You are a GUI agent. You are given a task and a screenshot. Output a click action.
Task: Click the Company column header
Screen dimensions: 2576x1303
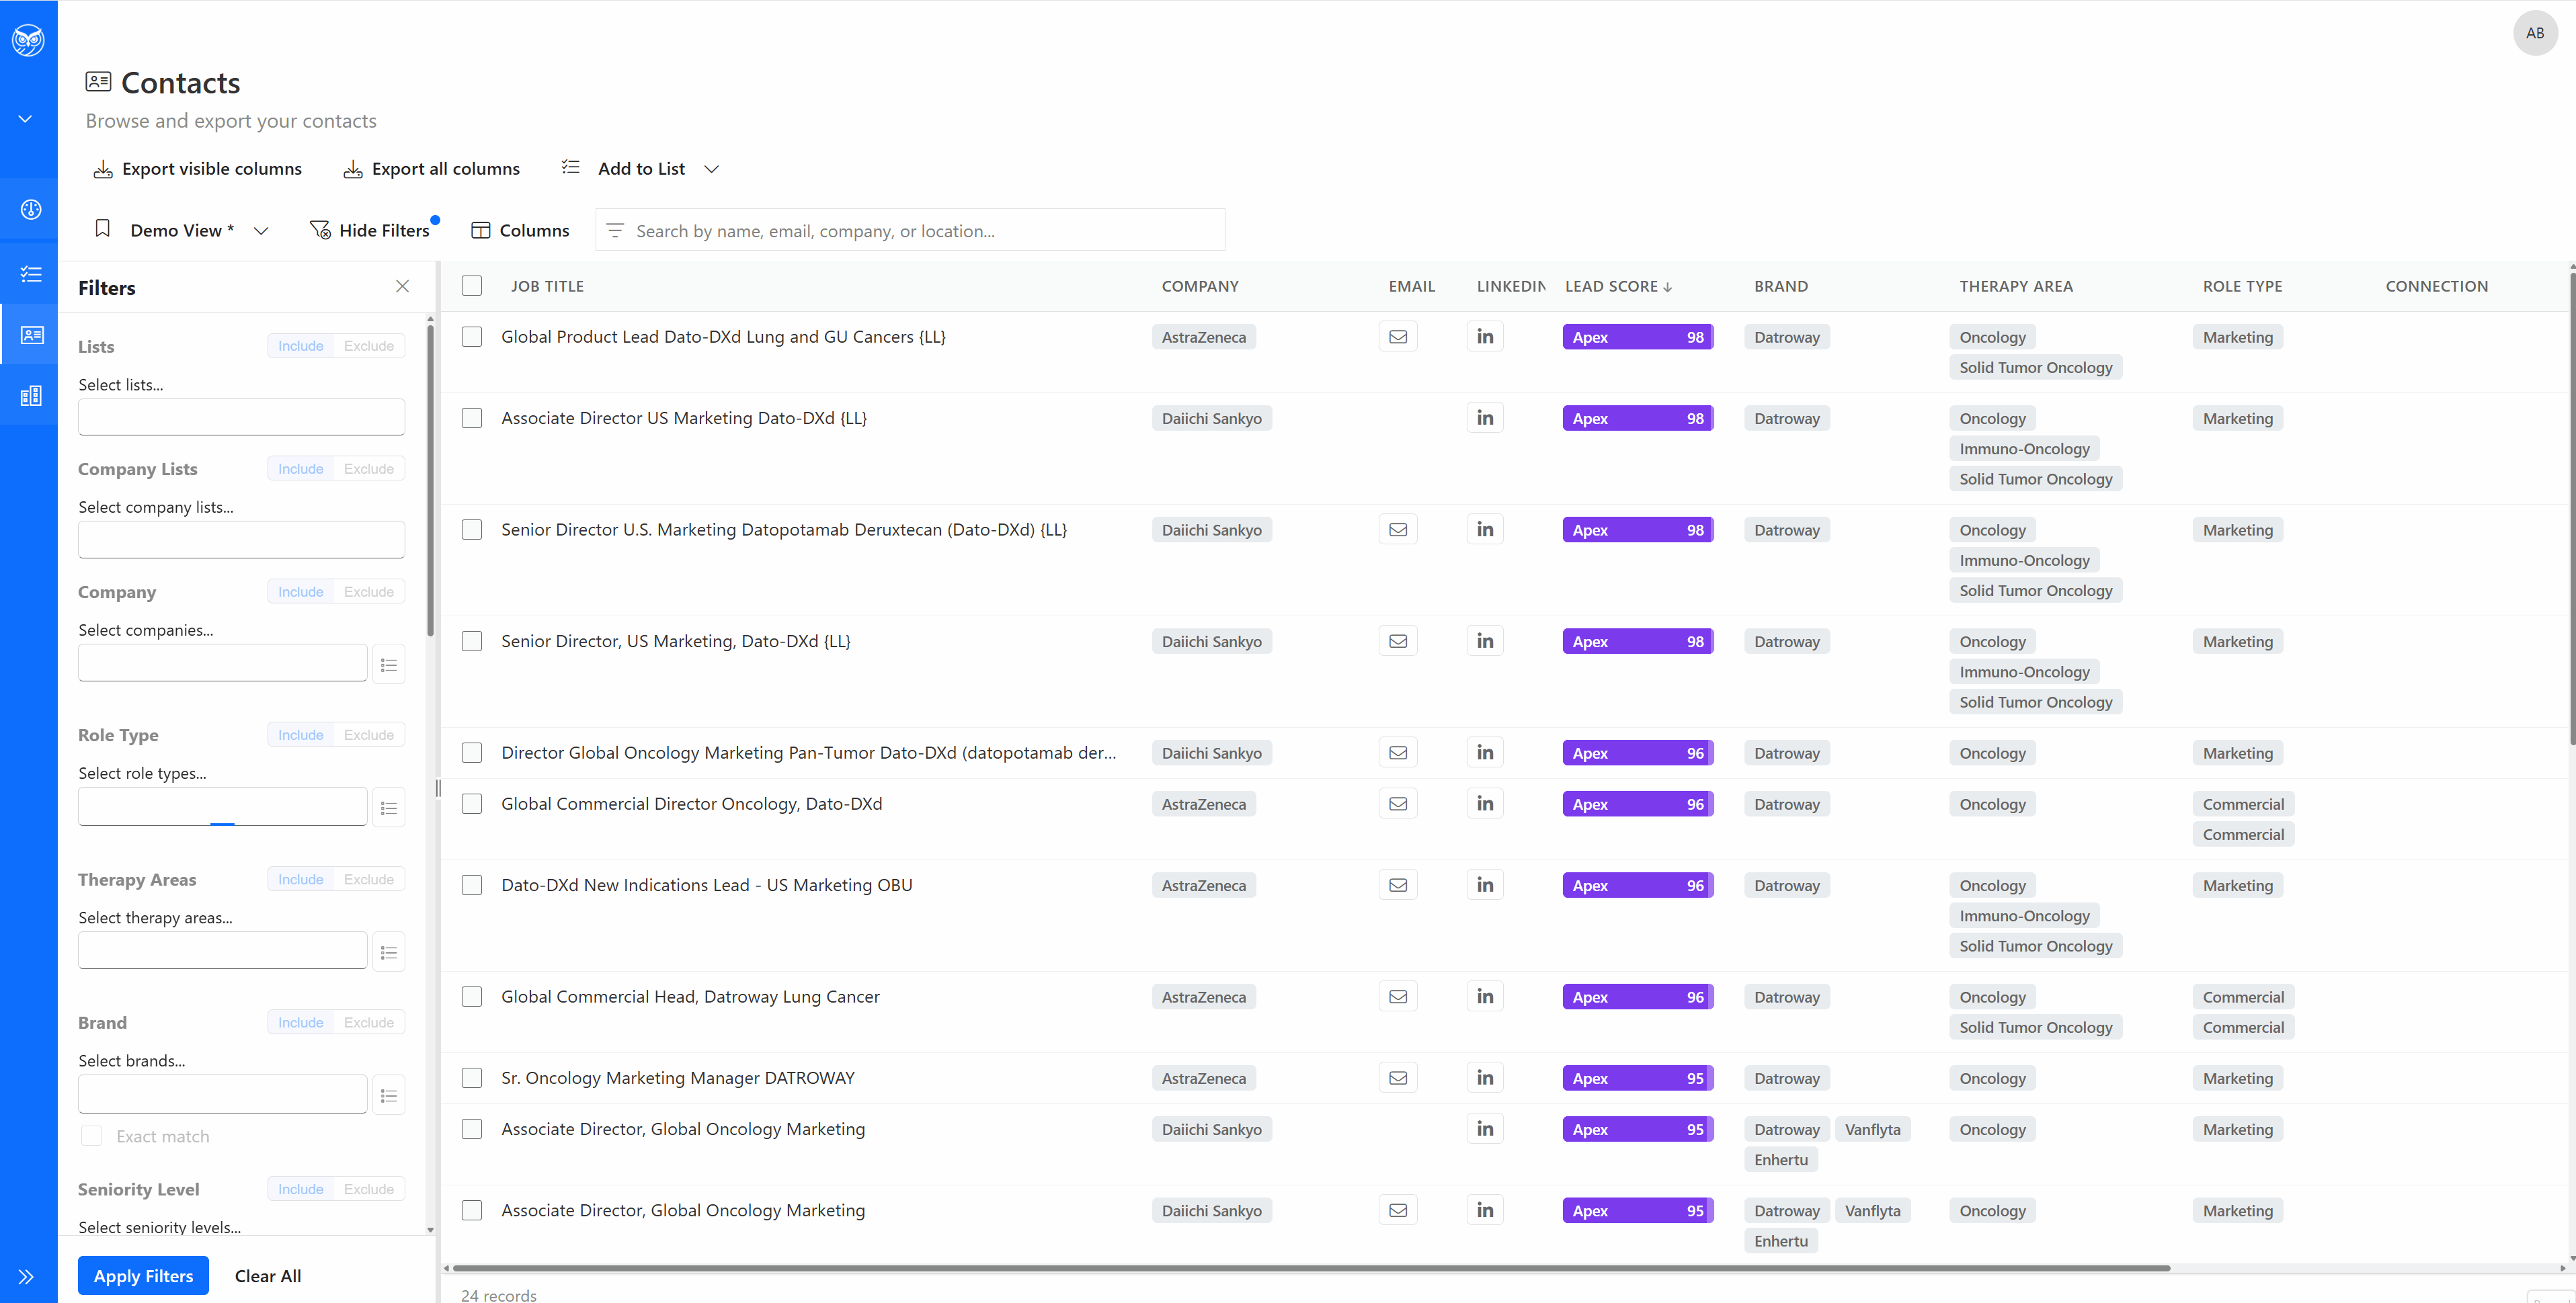pos(1200,286)
